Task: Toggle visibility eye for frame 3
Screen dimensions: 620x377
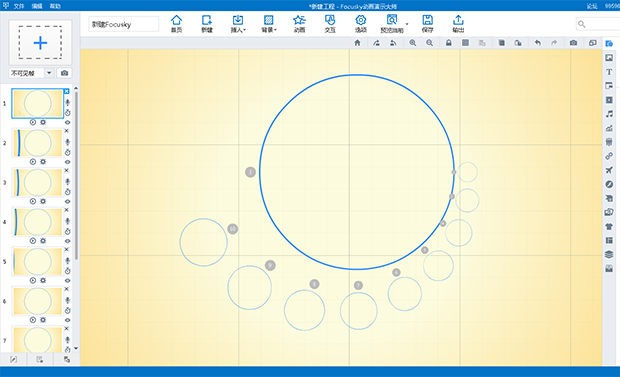Action: (x=68, y=201)
